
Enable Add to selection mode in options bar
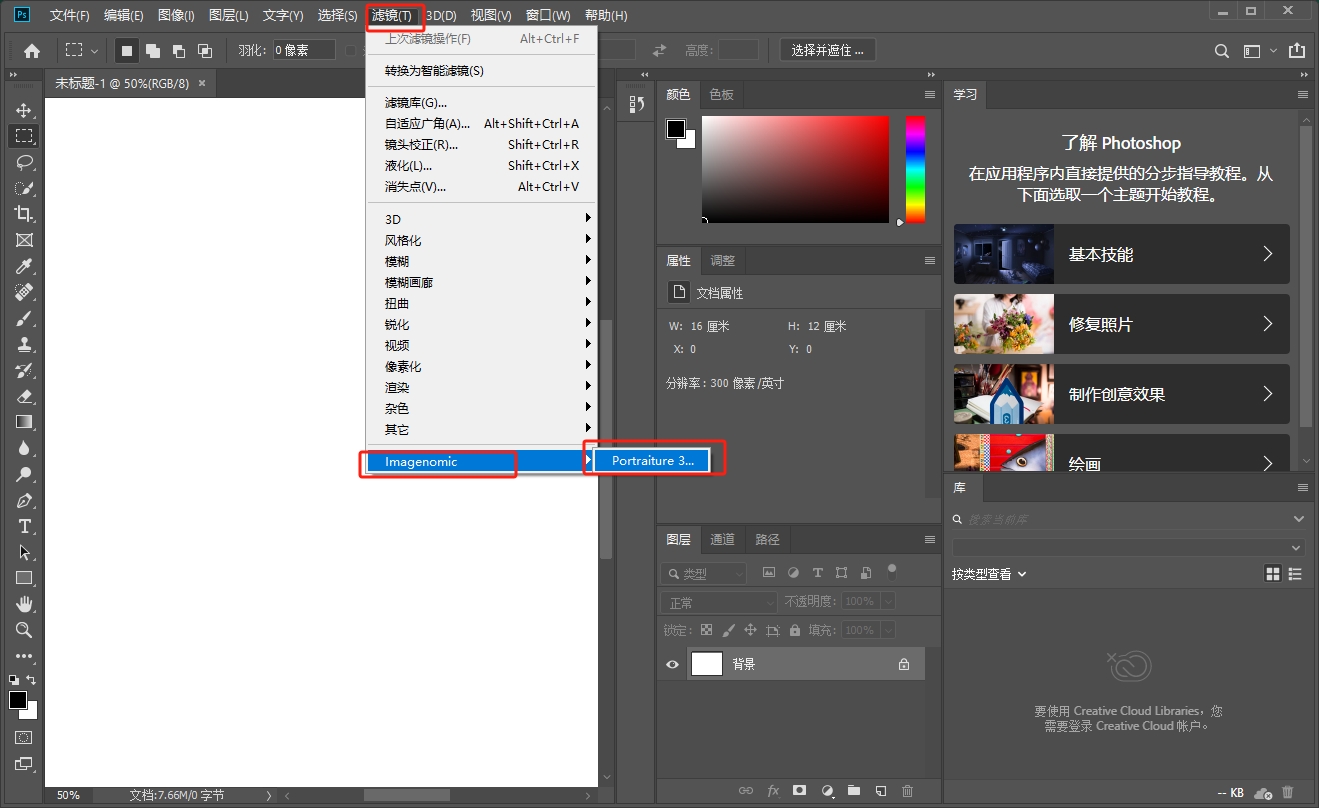pyautogui.click(x=155, y=48)
